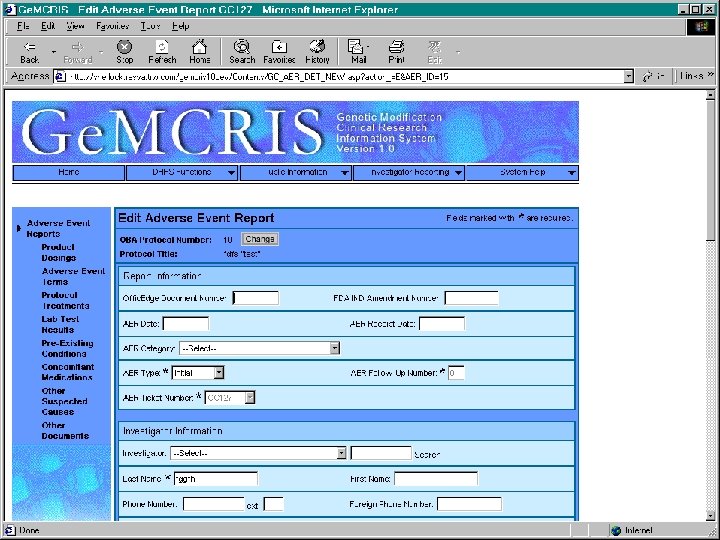
Task: Open the Lab Test Results sidebar link
Action: click(x=60, y=324)
